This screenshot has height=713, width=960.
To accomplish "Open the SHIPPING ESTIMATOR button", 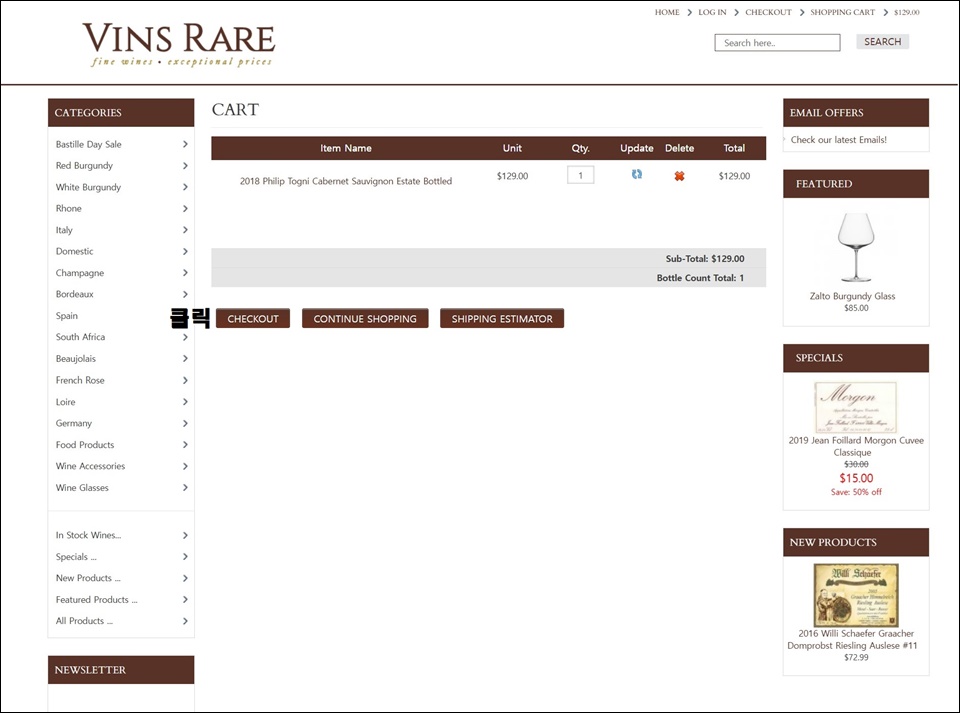I will [x=502, y=318].
